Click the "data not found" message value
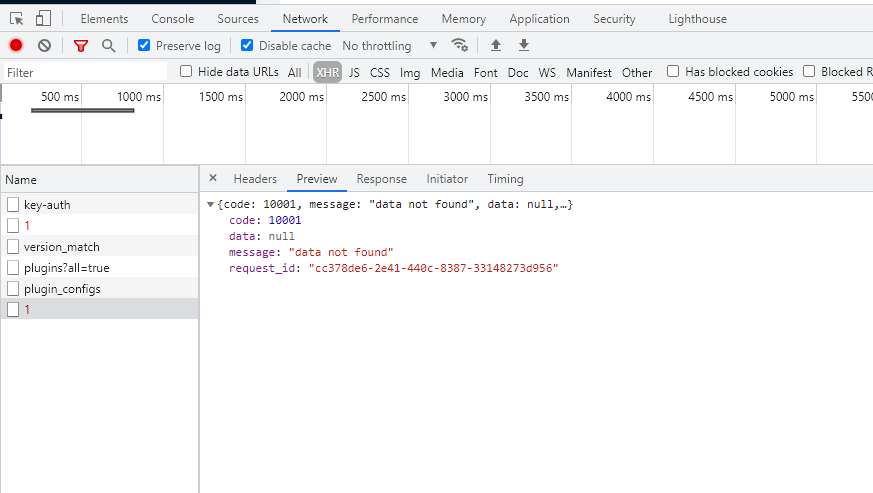This screenshot has height=493, width=873. coord(341,252)
